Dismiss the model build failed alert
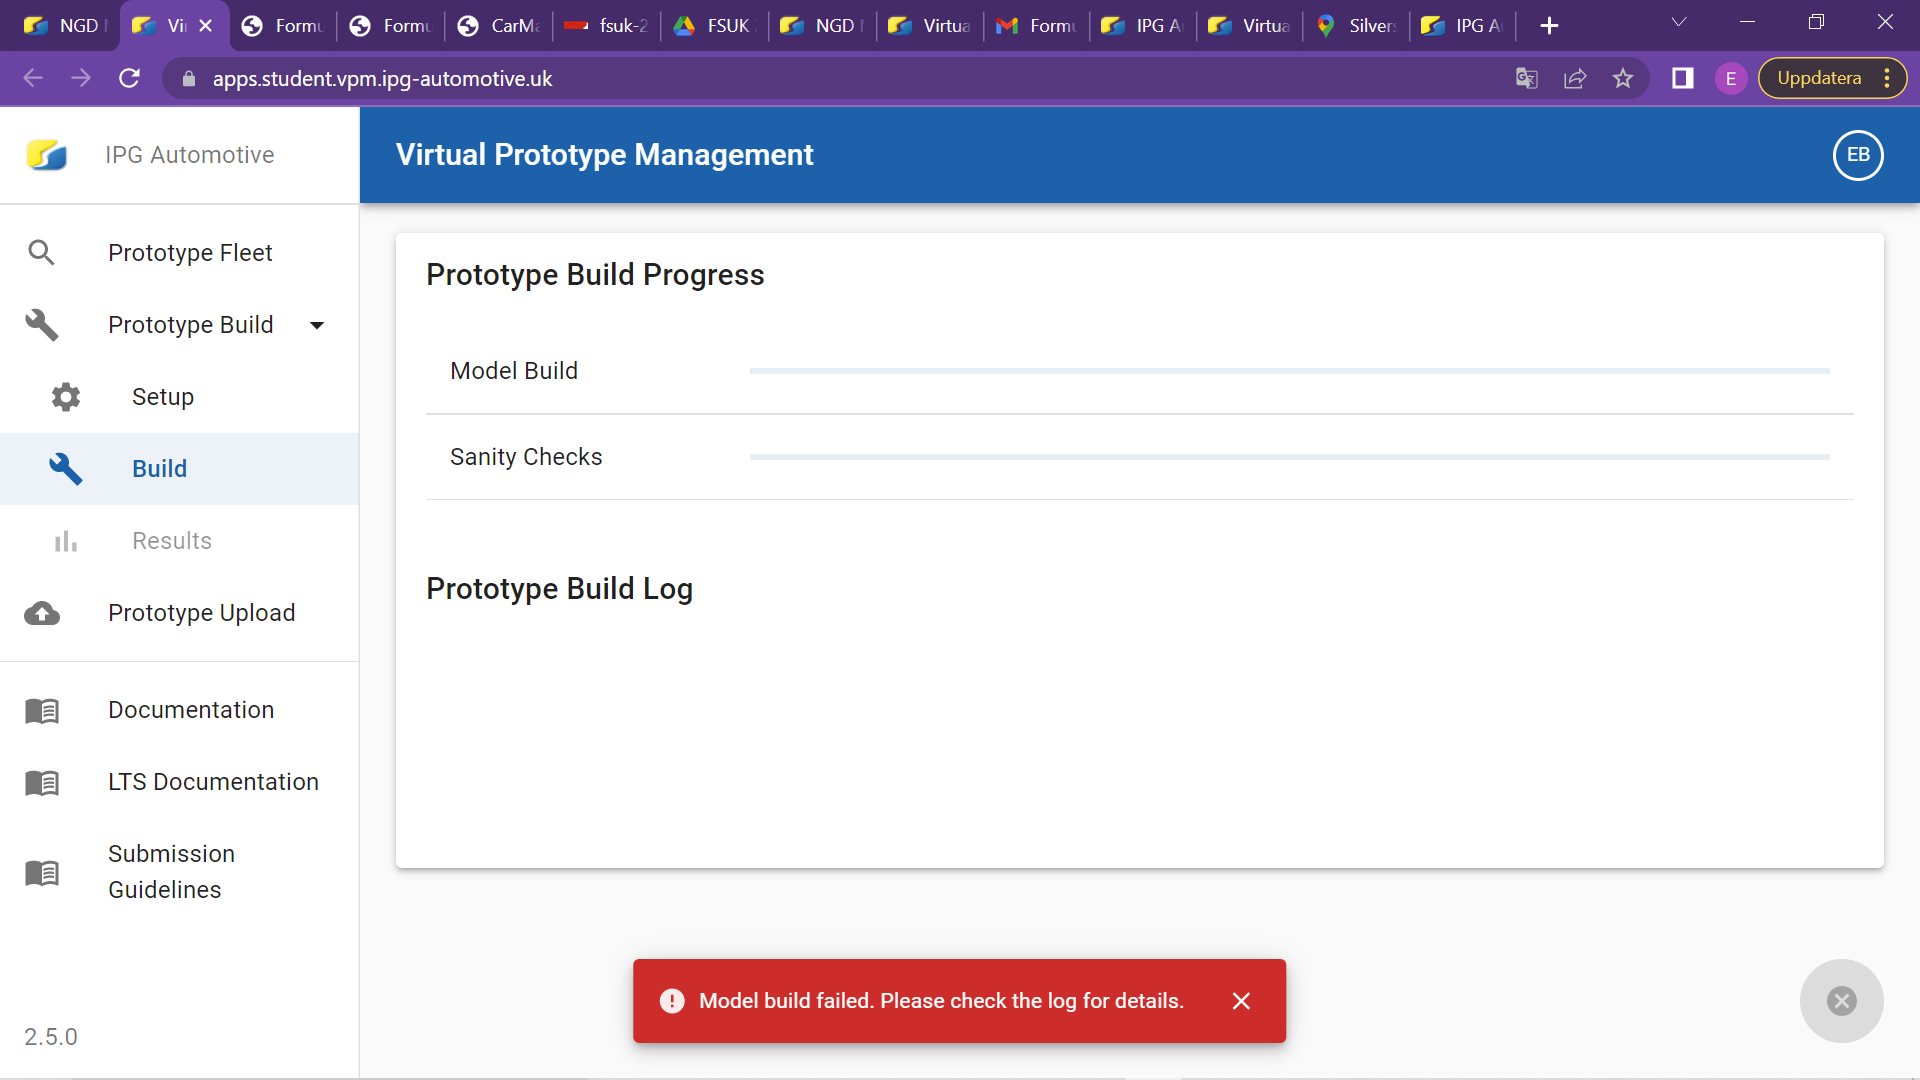The image size is (1920, 1080). [1241, 1001]
